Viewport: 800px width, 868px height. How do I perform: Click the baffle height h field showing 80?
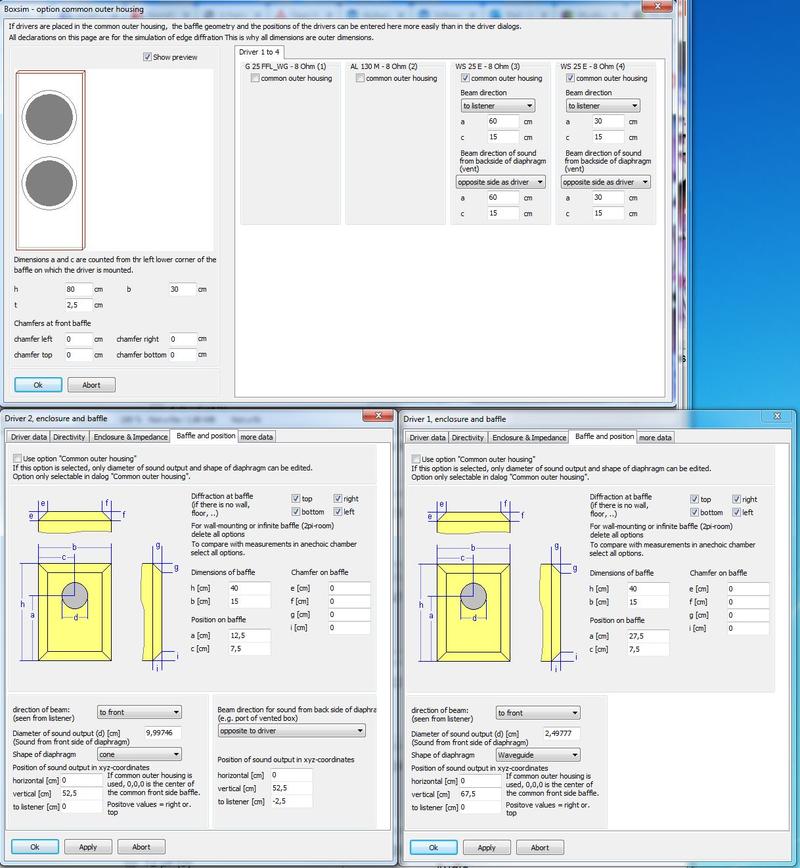point(78,289)
